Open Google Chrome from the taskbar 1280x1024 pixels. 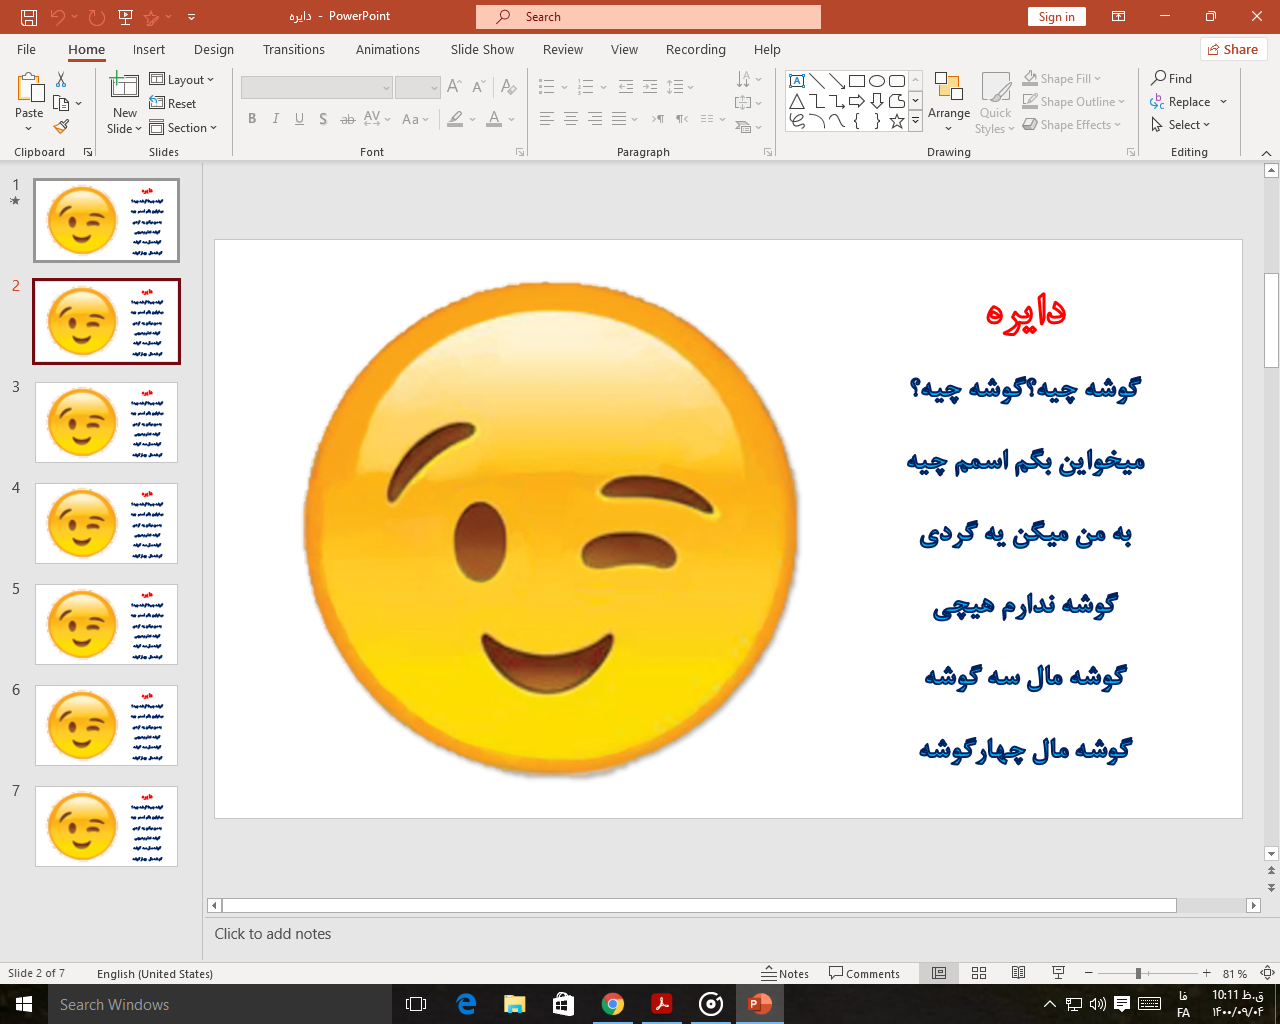click(612, 1004)
